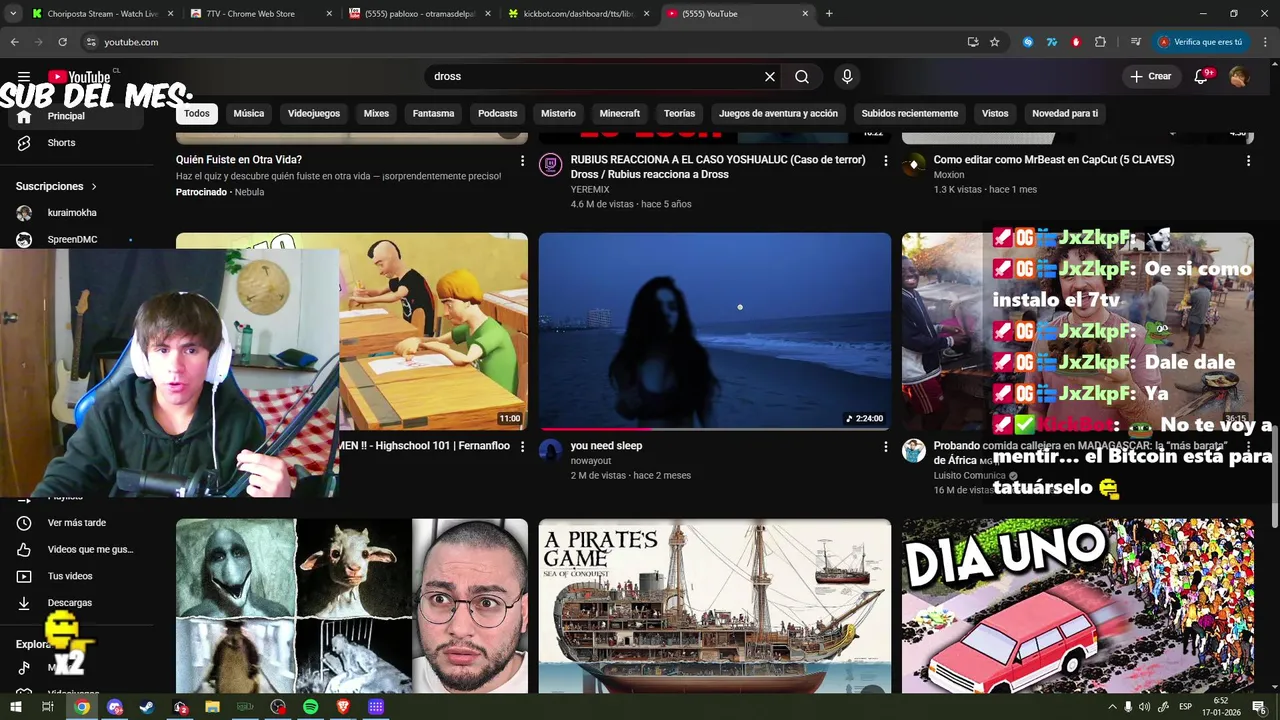Viewport: 1280px width, 720px height.
Task: Select the Teorías filter chip
Action: 679,113
